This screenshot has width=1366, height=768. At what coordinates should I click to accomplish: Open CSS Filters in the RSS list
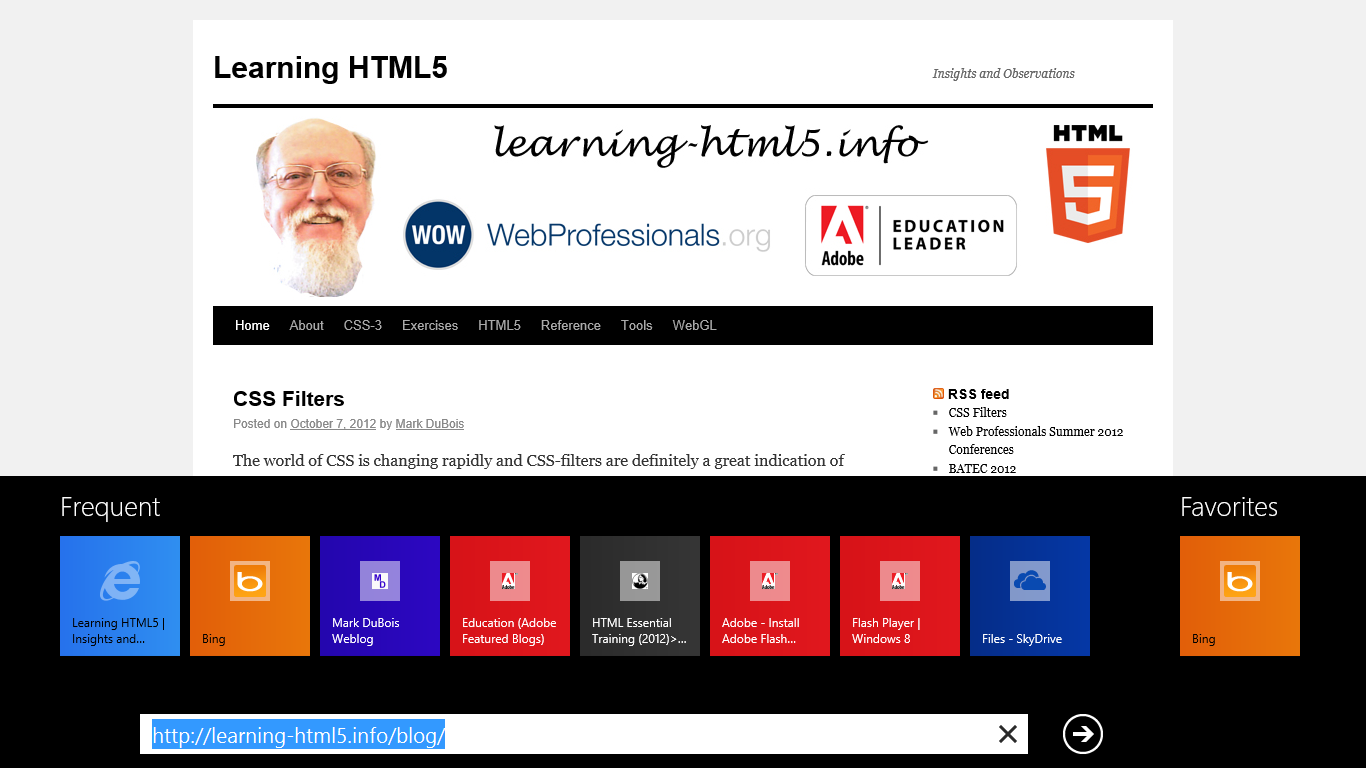978,412
